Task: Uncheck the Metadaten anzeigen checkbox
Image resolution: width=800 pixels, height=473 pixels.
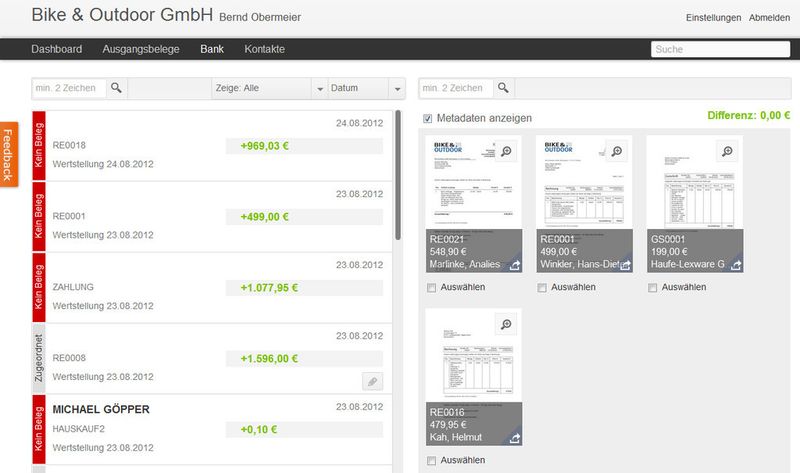Action: (428, 118)
